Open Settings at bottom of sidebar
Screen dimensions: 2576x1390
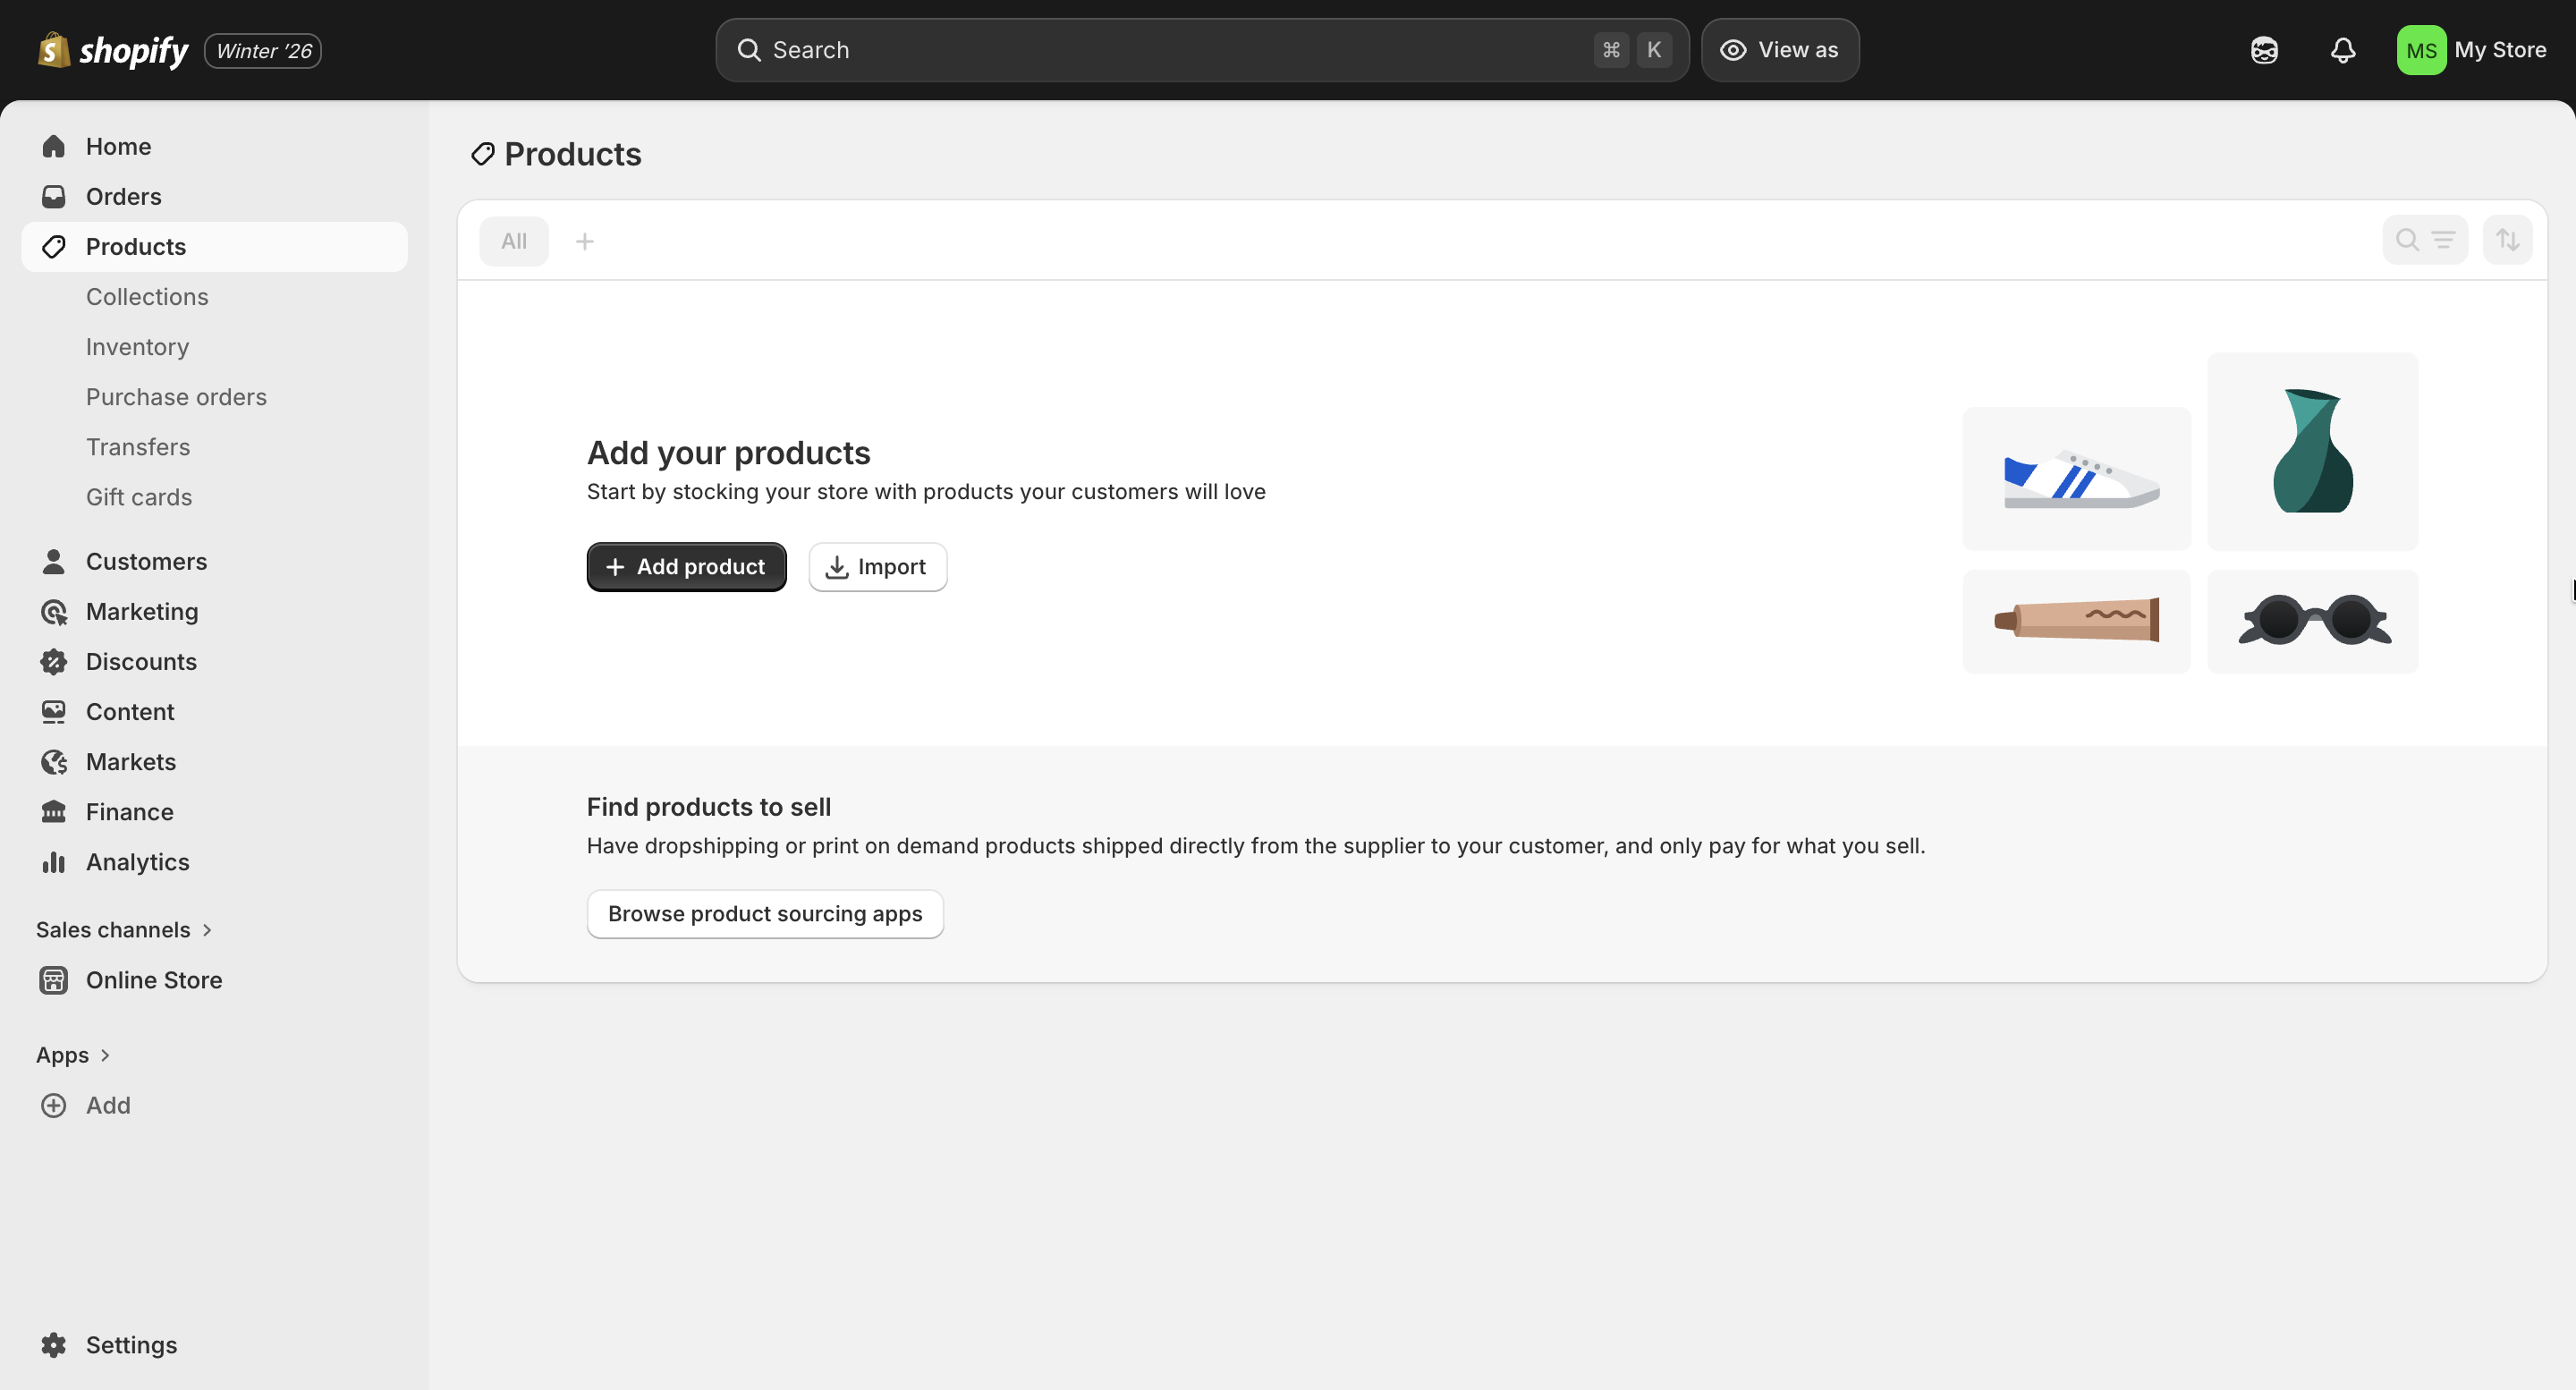coord(131,1345)
